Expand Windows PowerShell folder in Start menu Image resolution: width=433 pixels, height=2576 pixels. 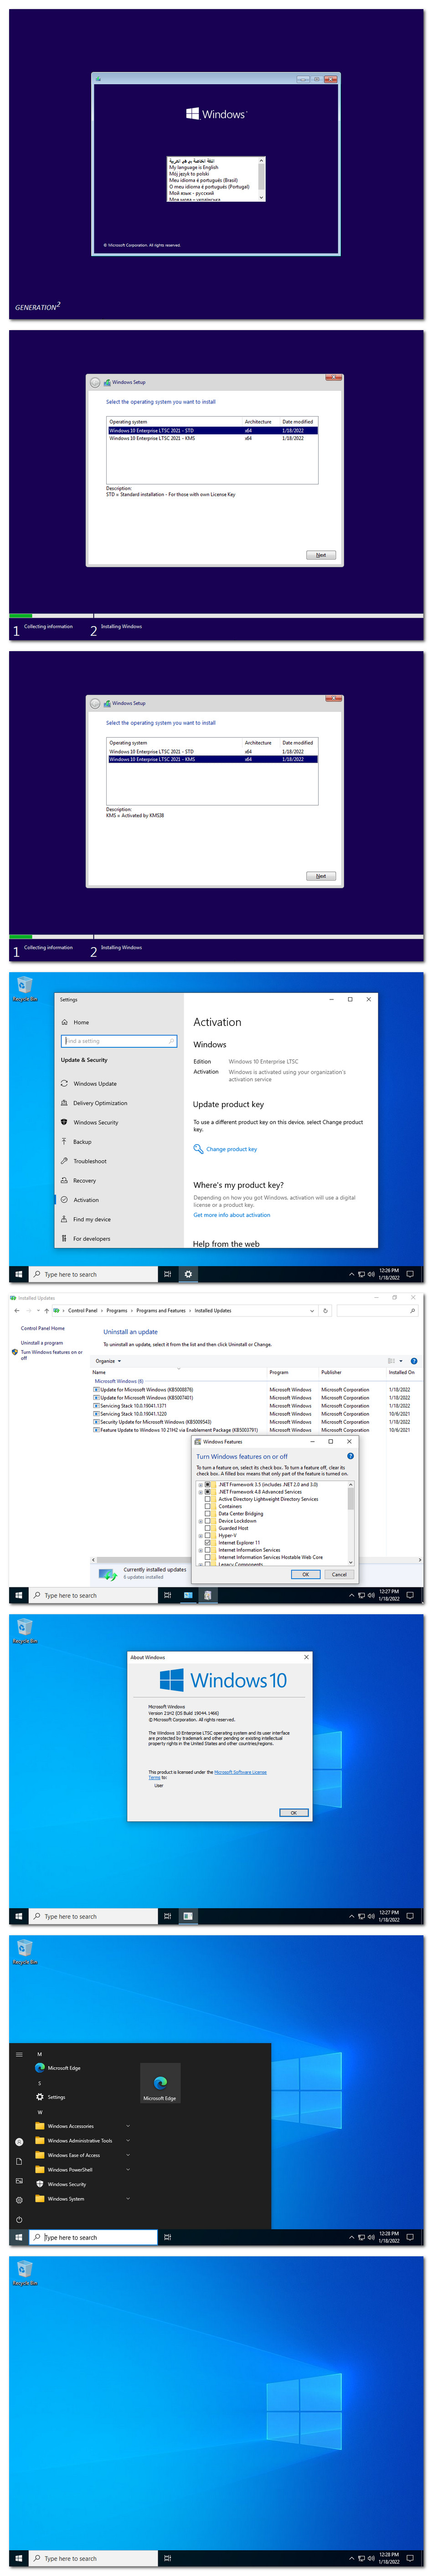tap(82, 2170)
